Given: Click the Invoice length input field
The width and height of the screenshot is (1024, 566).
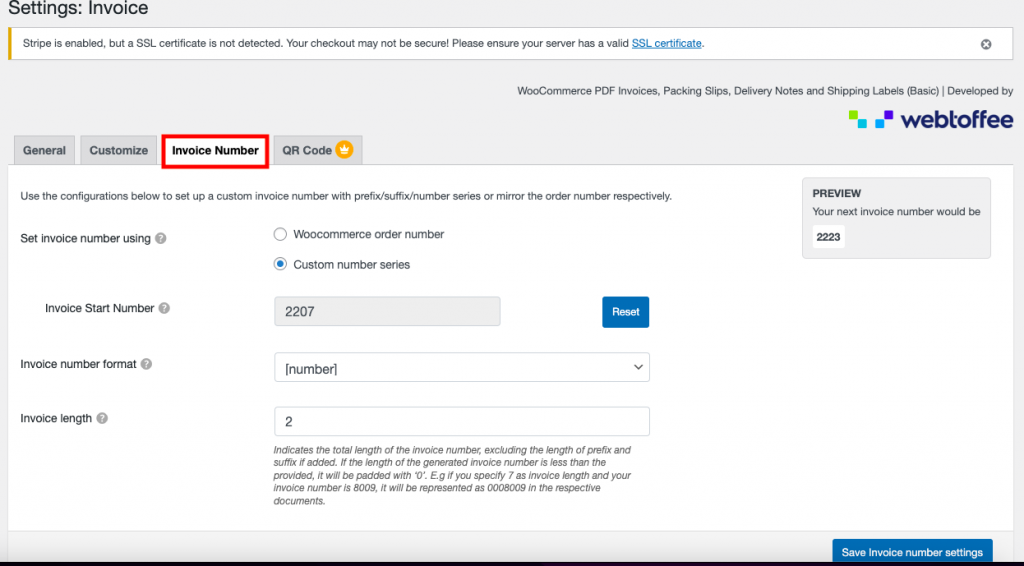Looking at the screenshot, I should pos(462,421).
